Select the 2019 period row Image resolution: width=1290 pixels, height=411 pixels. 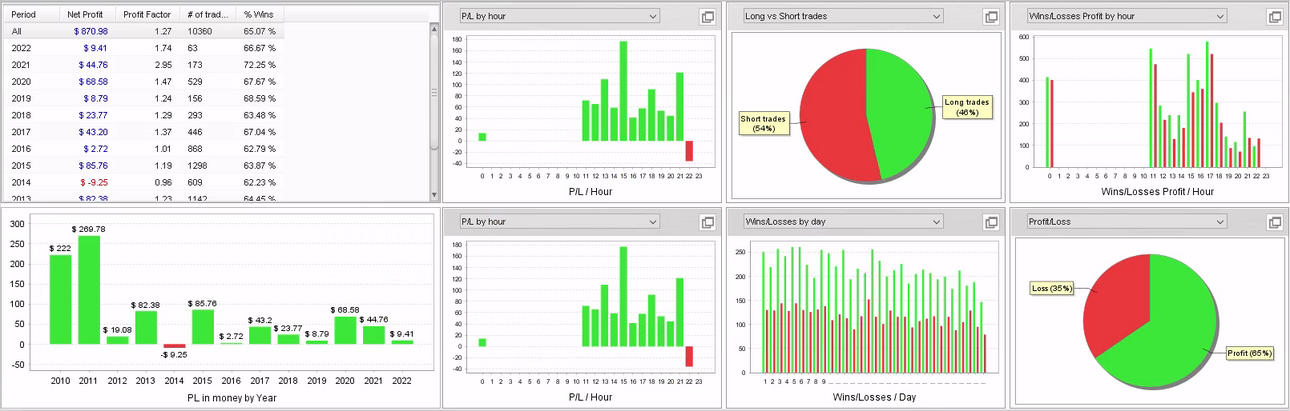(x=145, y=98)
